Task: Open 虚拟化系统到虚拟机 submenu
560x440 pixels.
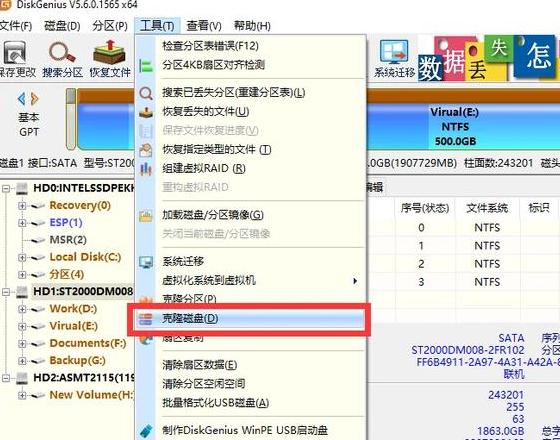Action: [x=250, y=280]
